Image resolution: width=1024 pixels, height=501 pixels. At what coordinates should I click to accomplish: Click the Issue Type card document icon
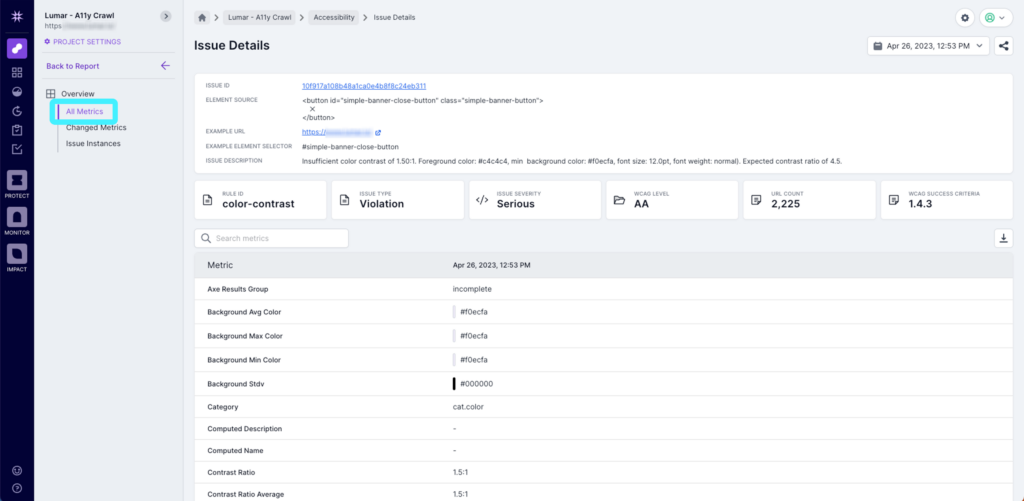coord(345,200)
